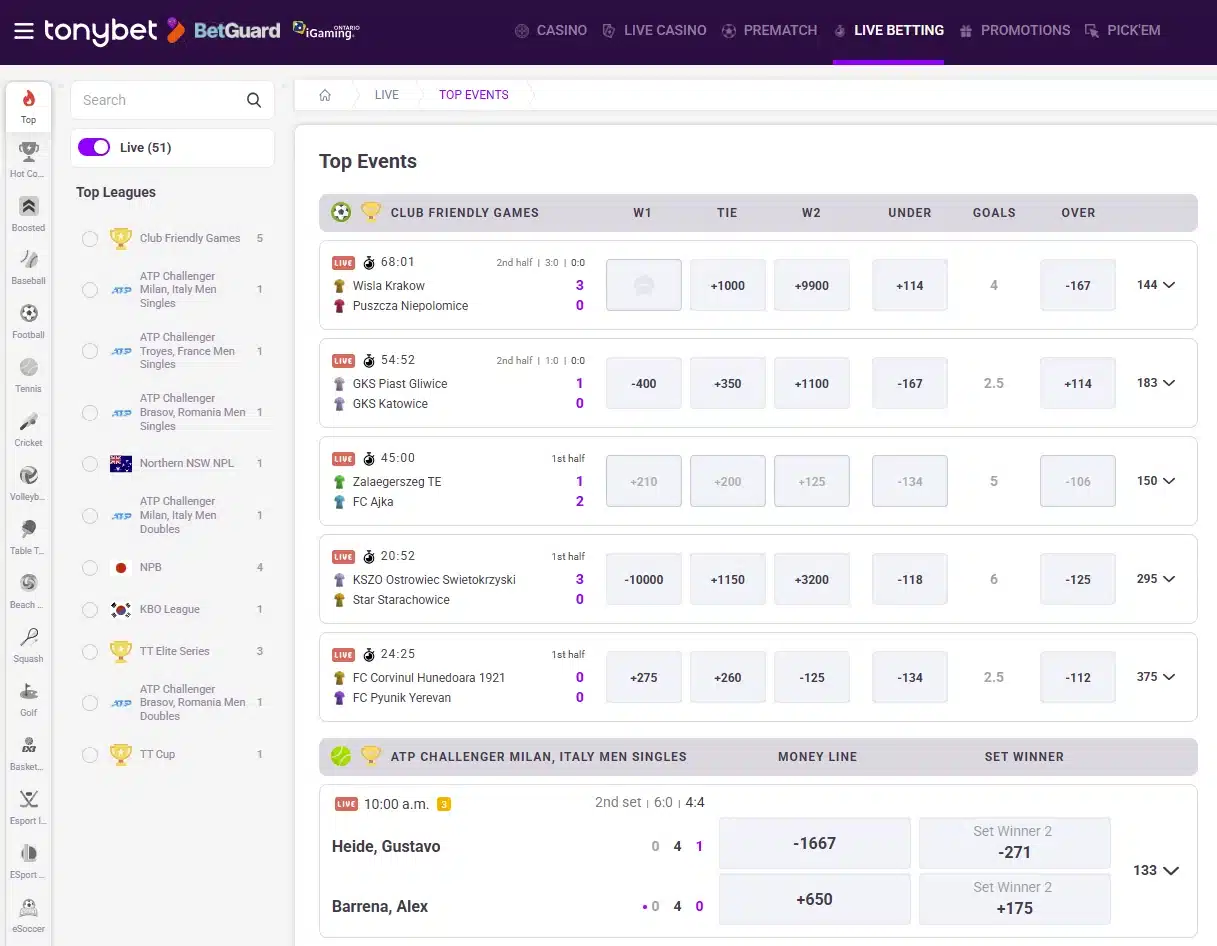Click the search magnifier icon
Image resolution: width=1217 pixels, height=946 pixels.
(253, 100)
